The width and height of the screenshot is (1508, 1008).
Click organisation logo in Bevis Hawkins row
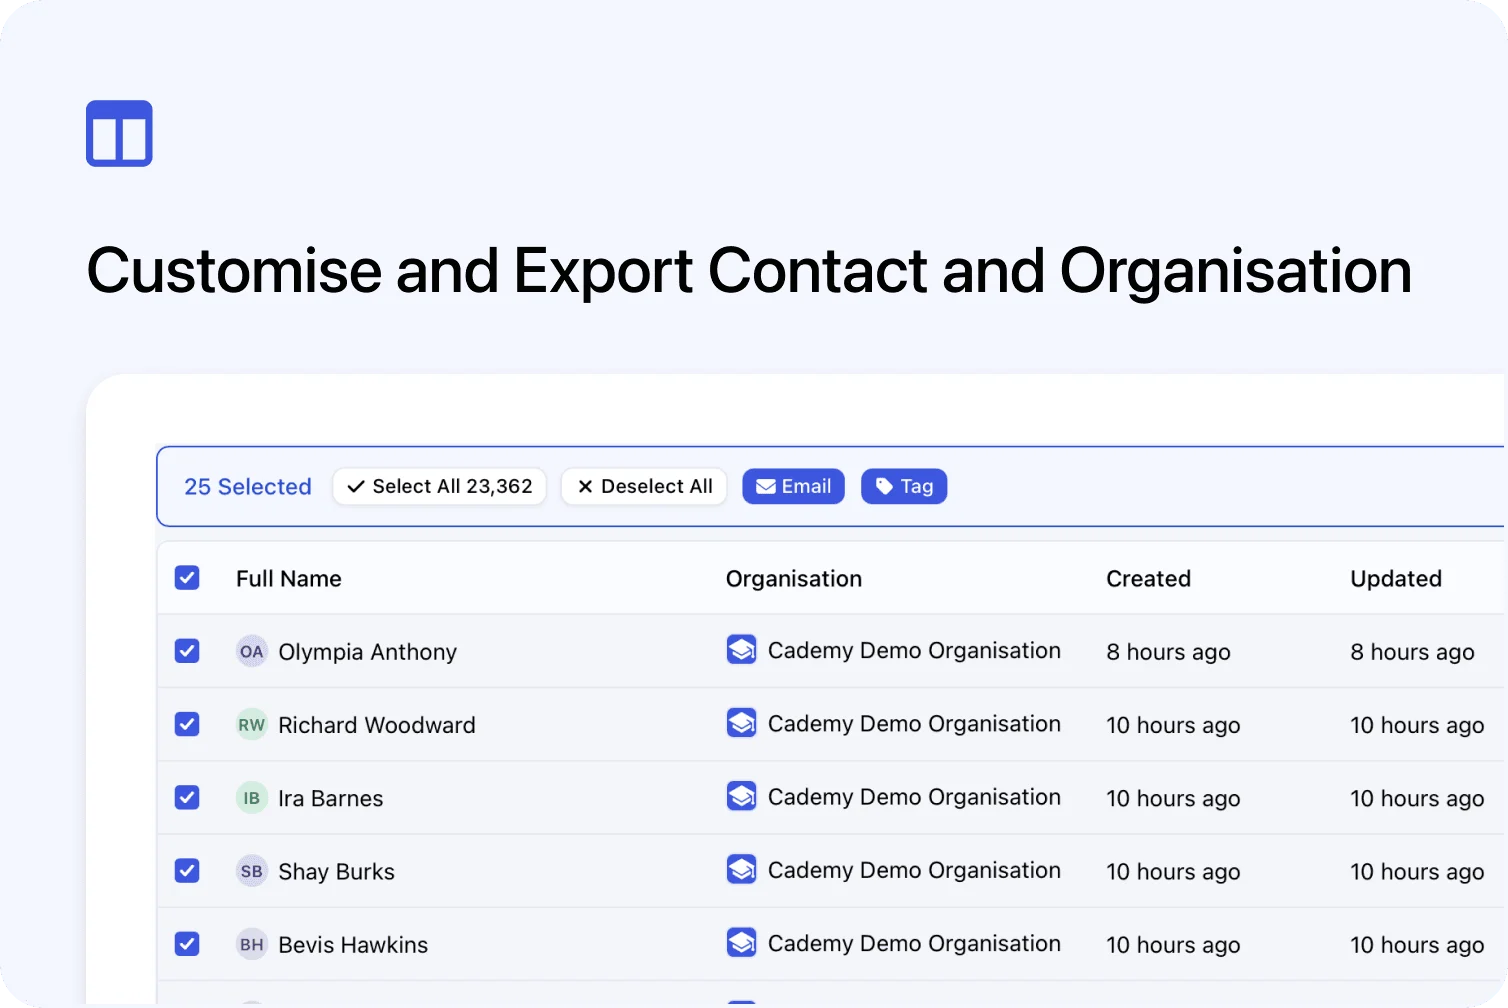741,942
